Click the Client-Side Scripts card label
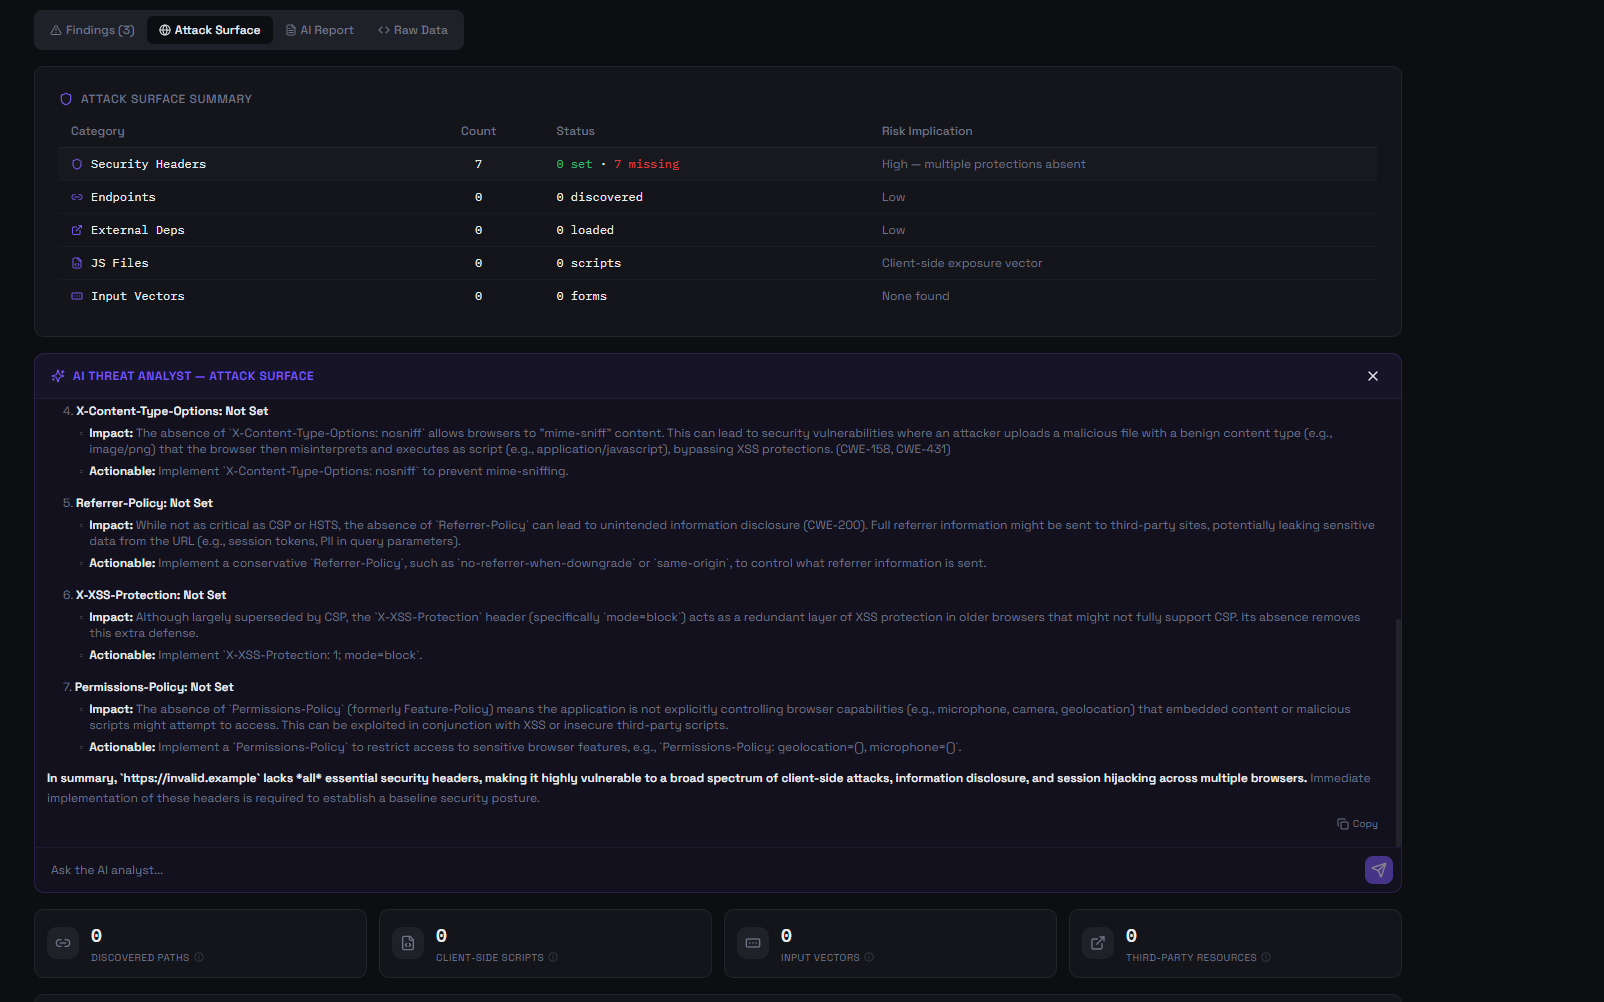1604x1002 pixels. [490, 958]
